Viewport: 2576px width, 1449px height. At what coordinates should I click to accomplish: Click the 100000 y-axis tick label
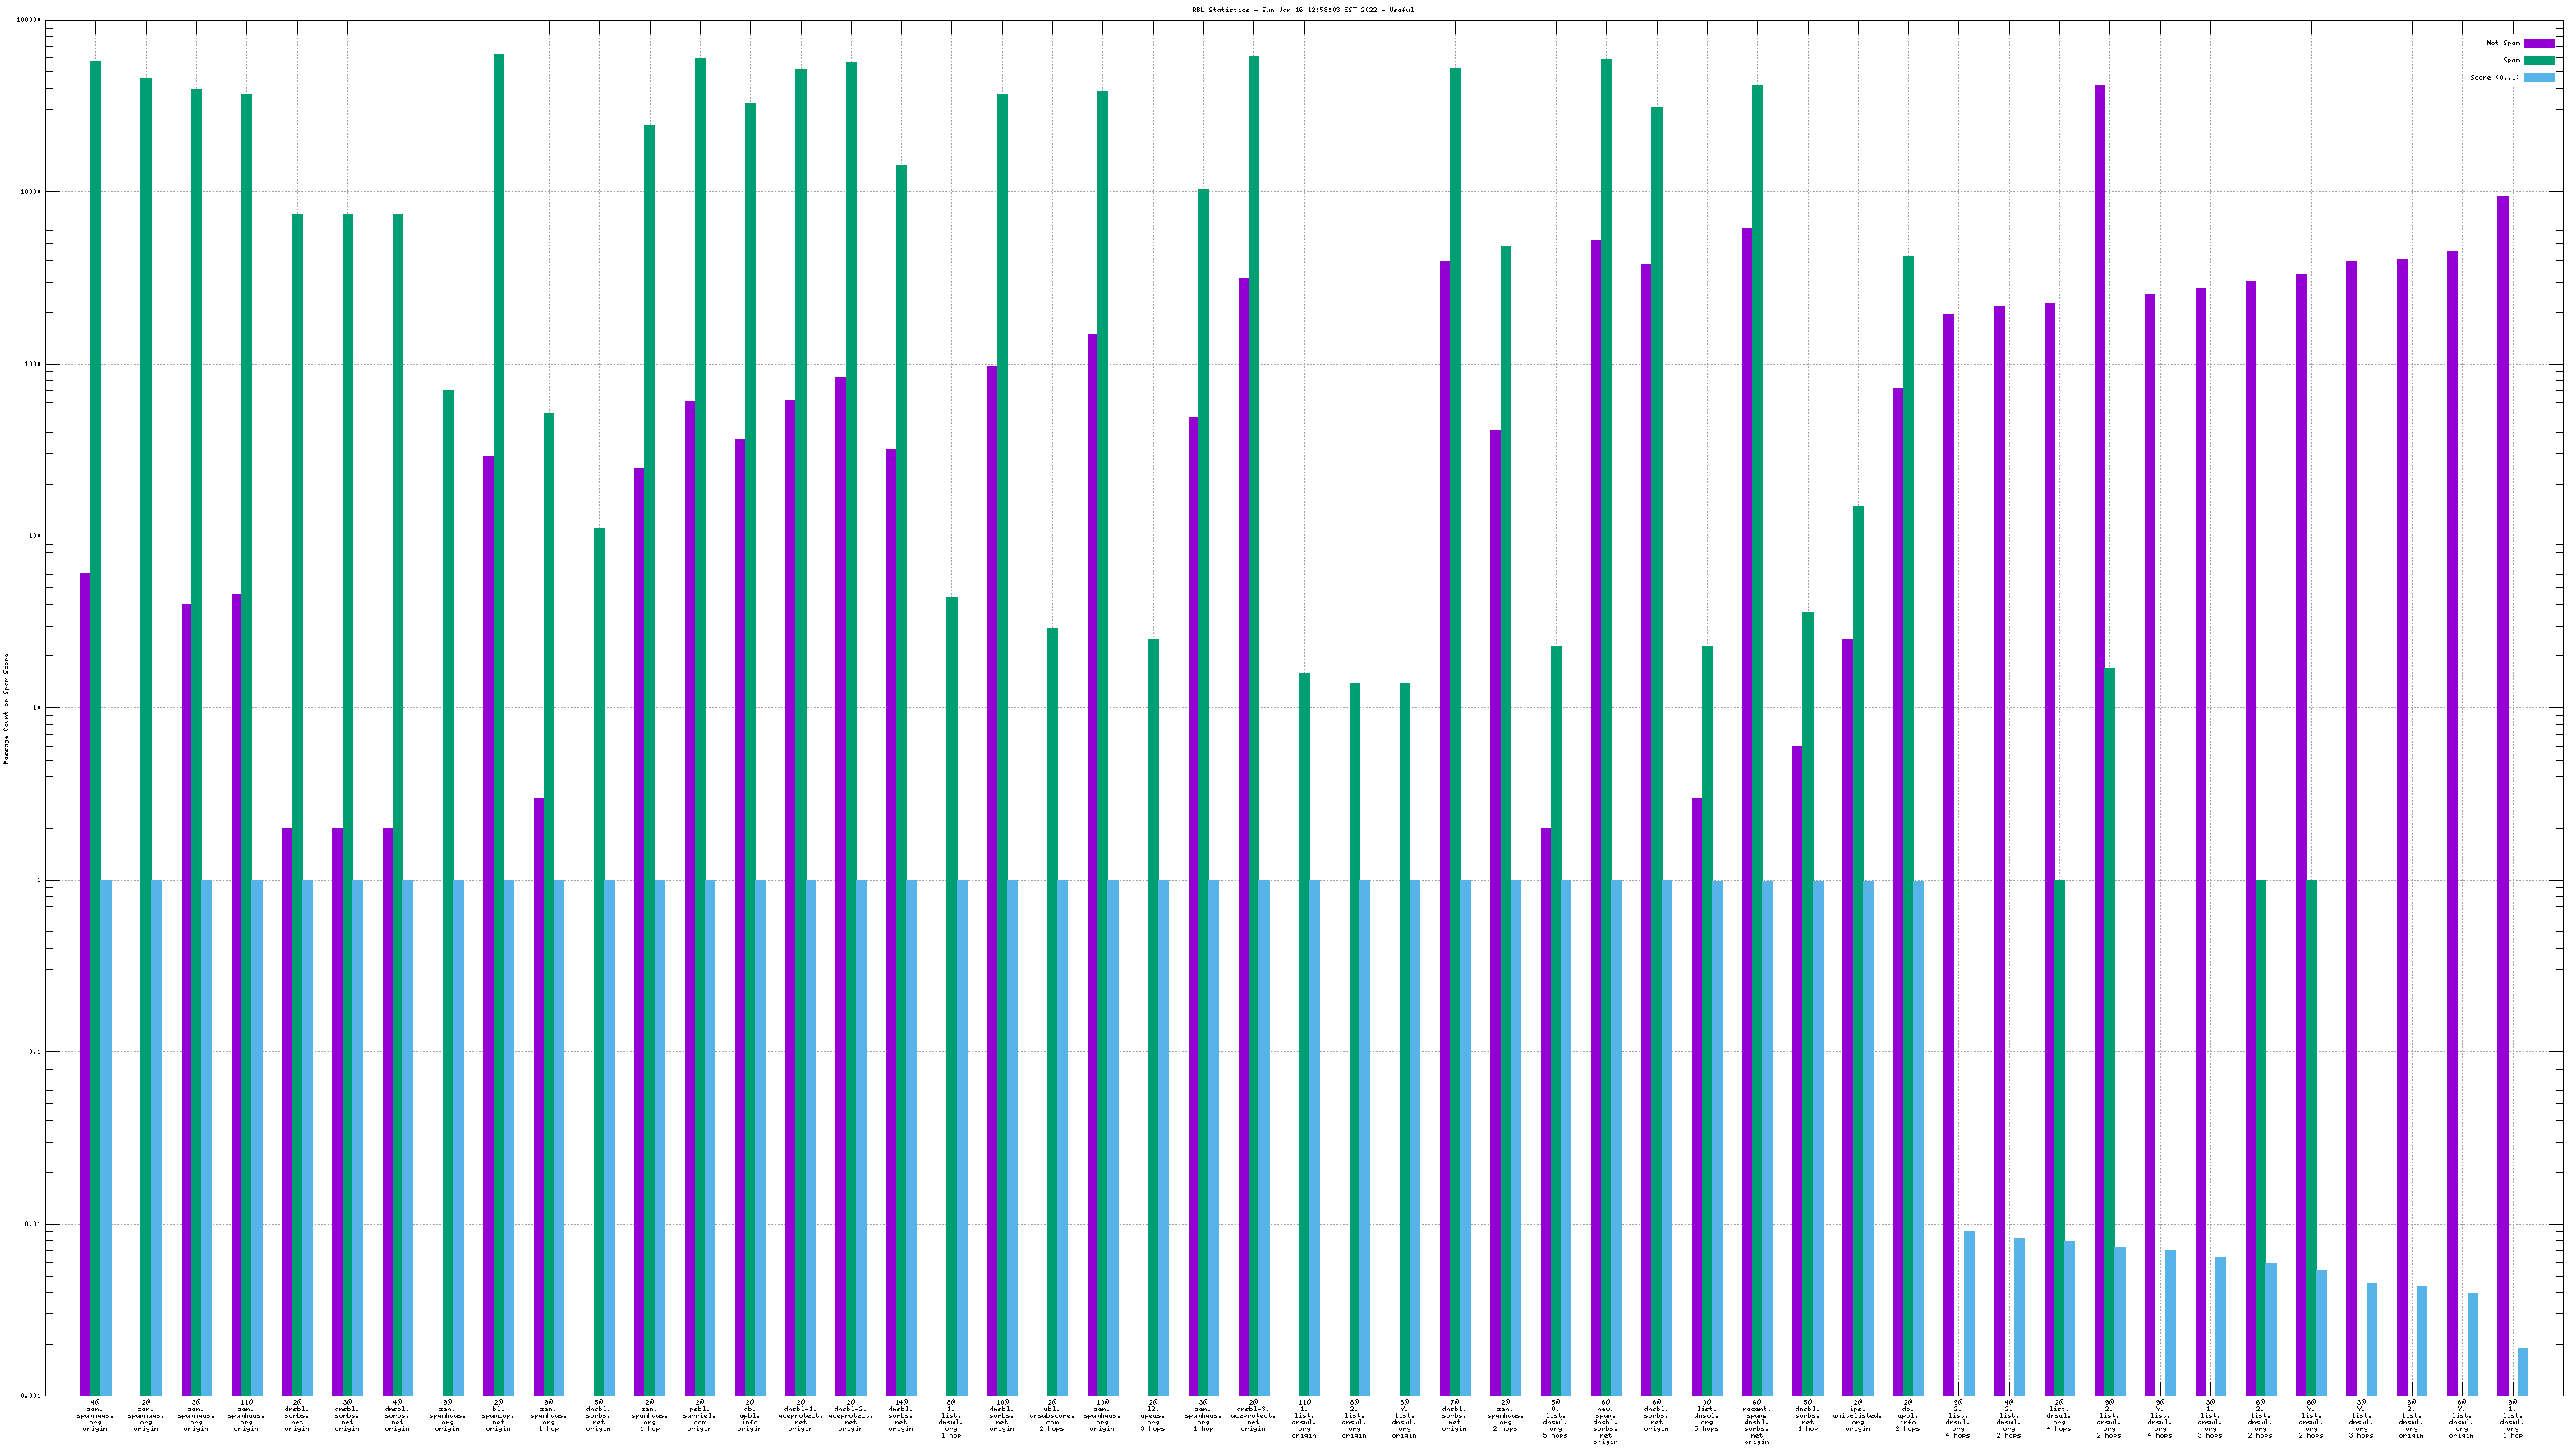29,20
